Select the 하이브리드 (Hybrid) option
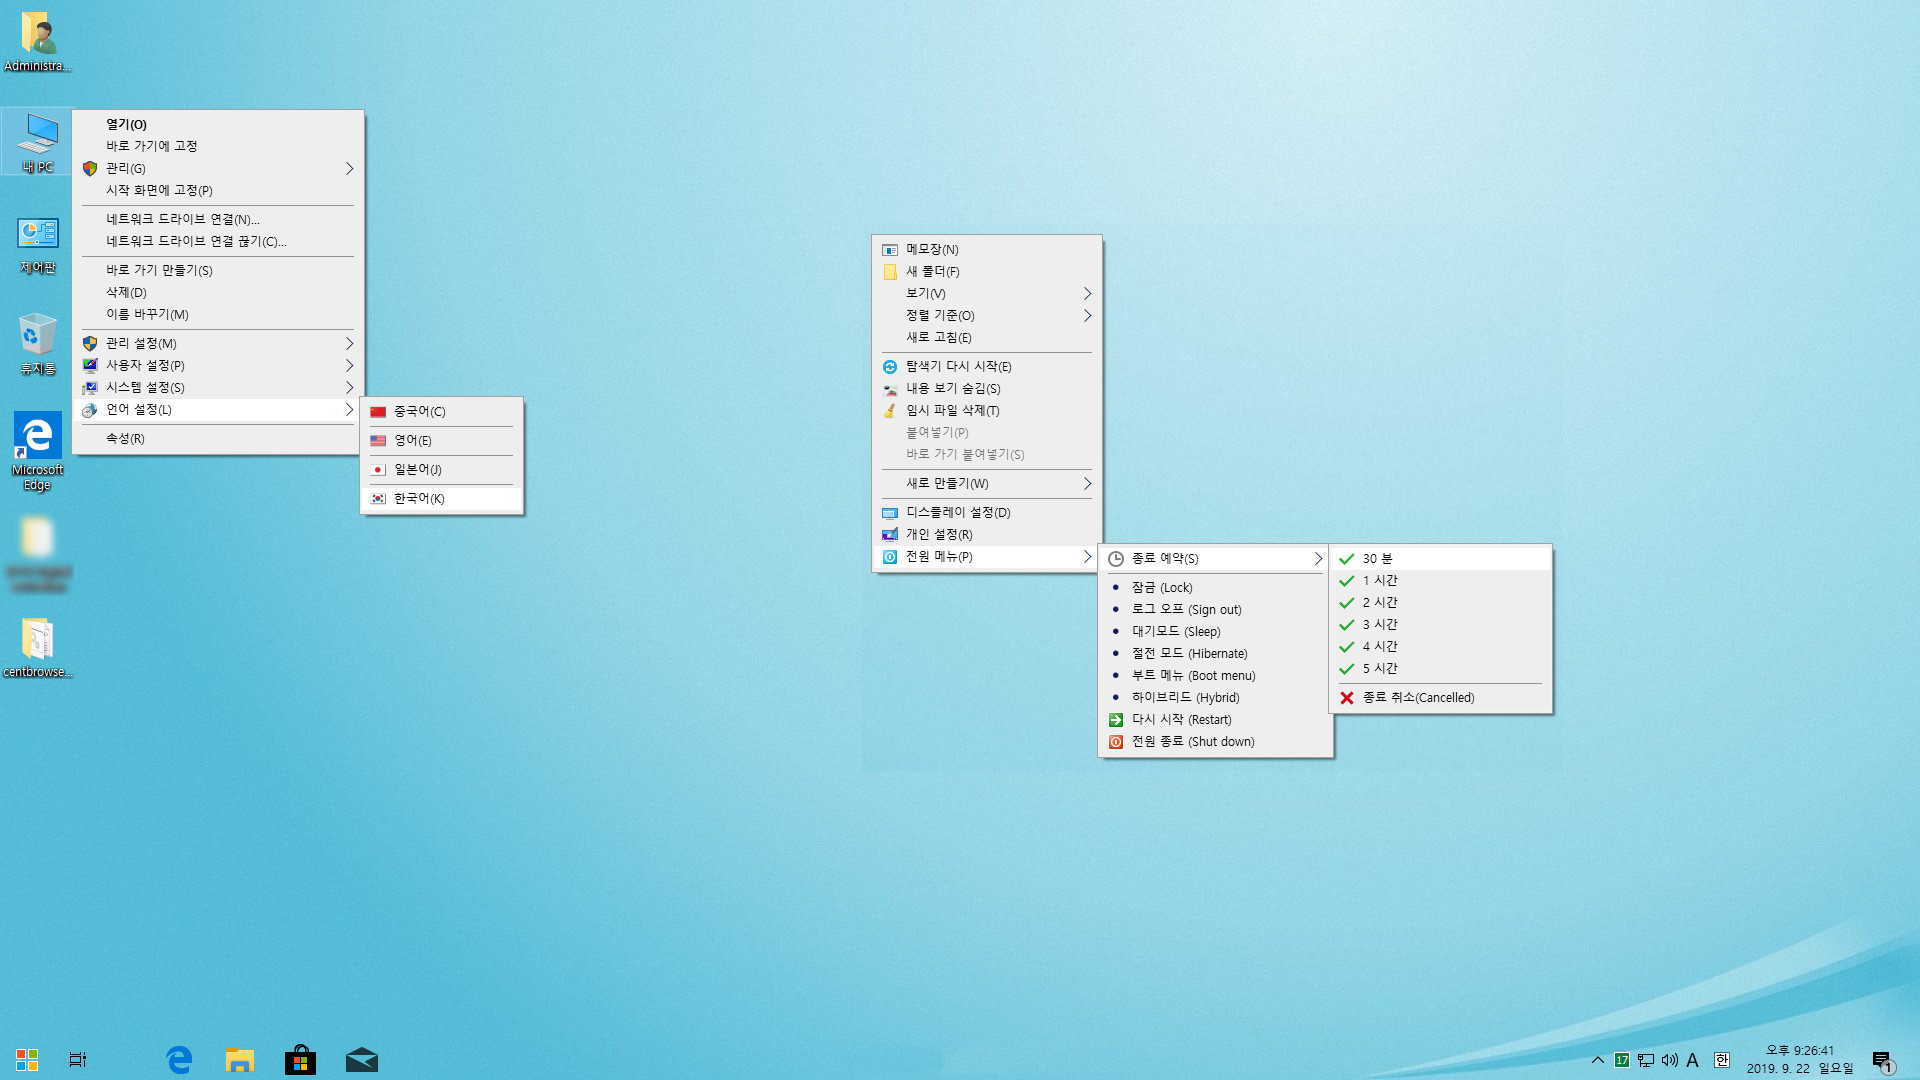The width and height of the screenshot is (1920, 1080). coord(1215,697)
